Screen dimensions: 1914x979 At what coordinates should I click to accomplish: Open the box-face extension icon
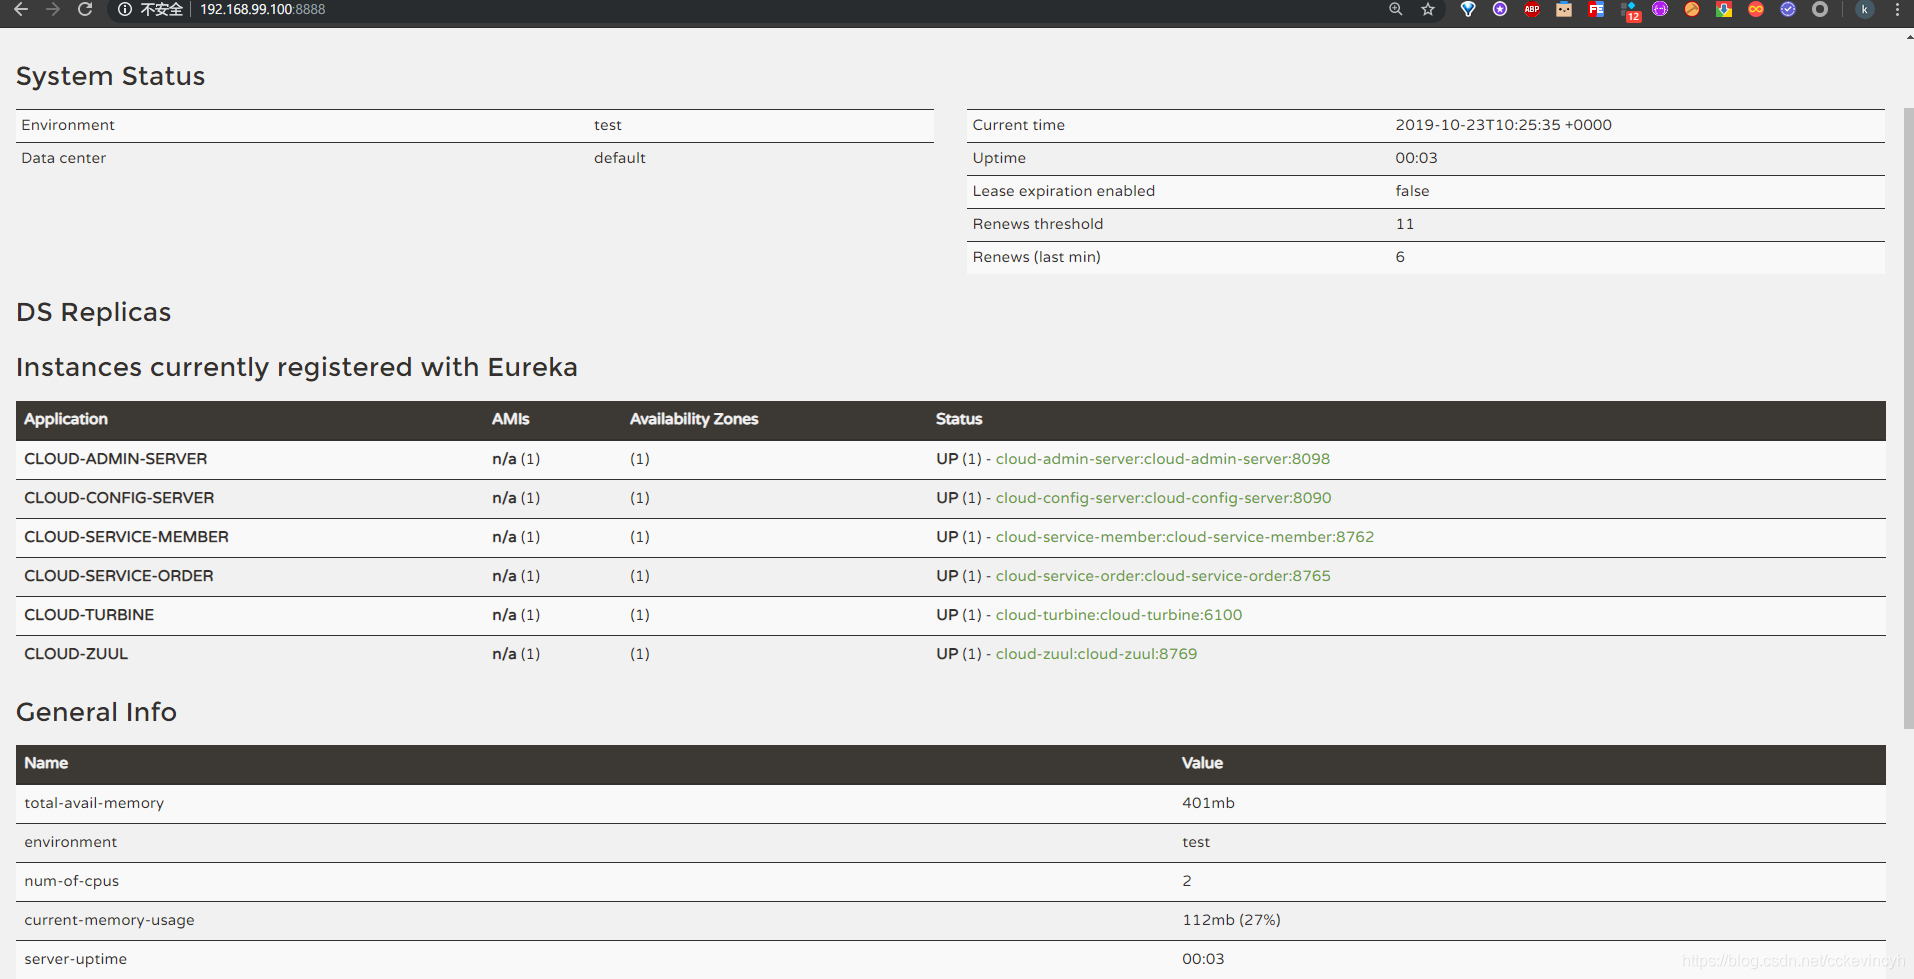1564,9
